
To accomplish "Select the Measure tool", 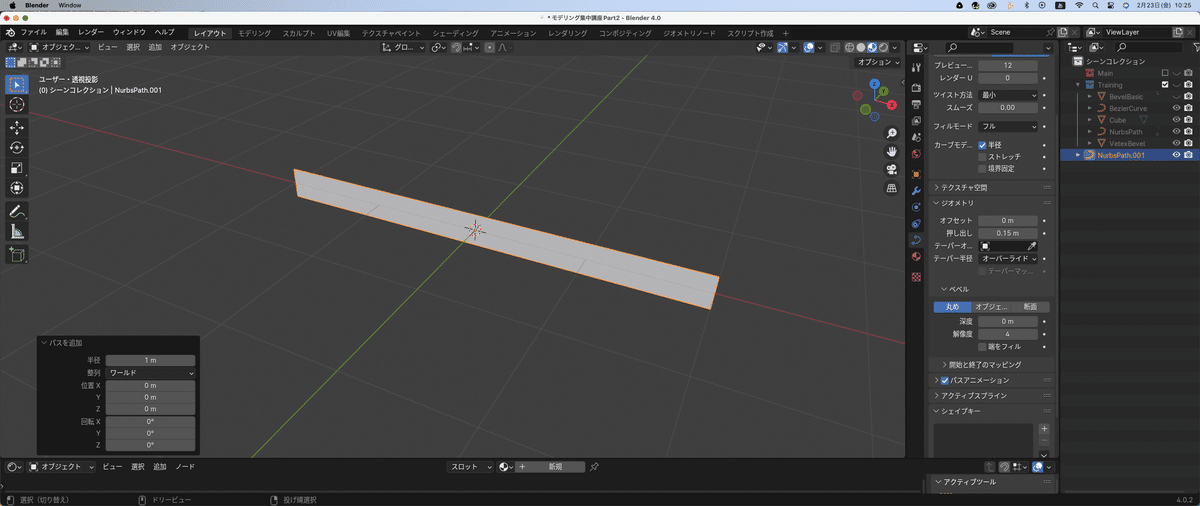I will [x=17, y=232].
